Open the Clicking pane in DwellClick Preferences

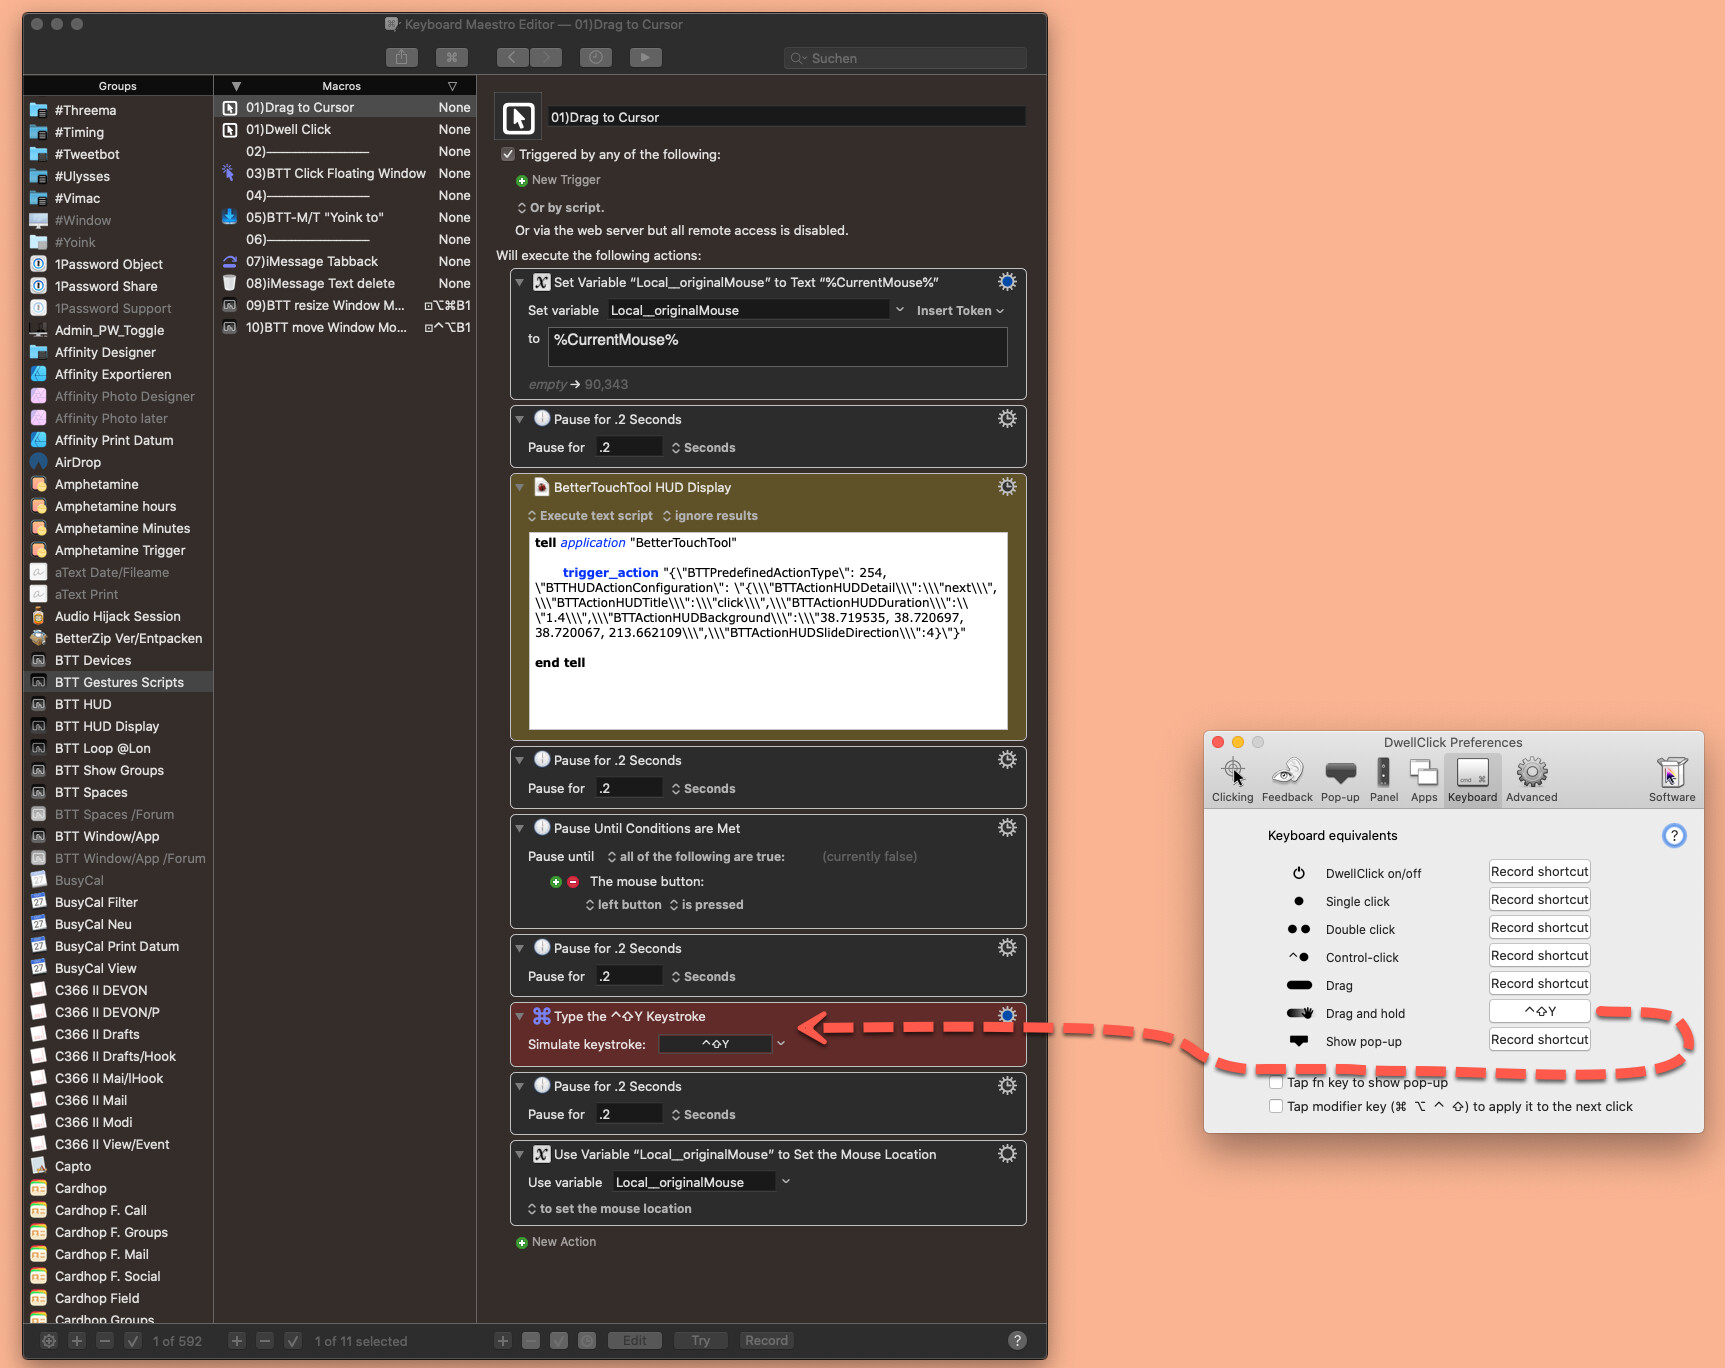1232,780
